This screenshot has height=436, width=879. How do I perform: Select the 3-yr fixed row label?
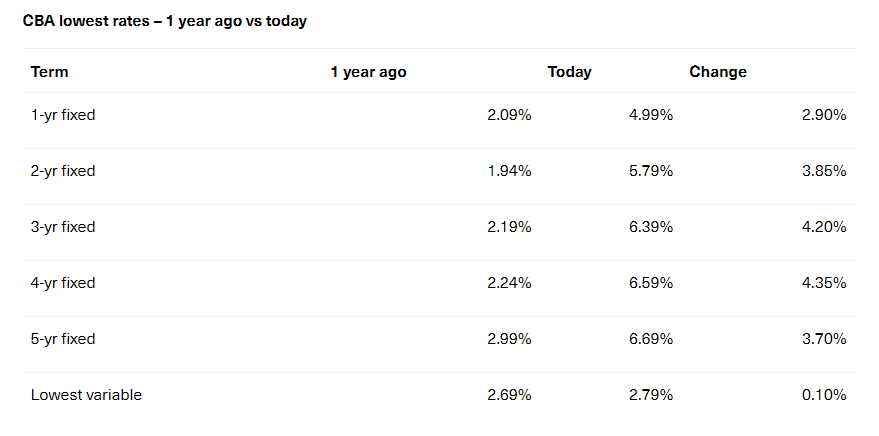(63, 227)
